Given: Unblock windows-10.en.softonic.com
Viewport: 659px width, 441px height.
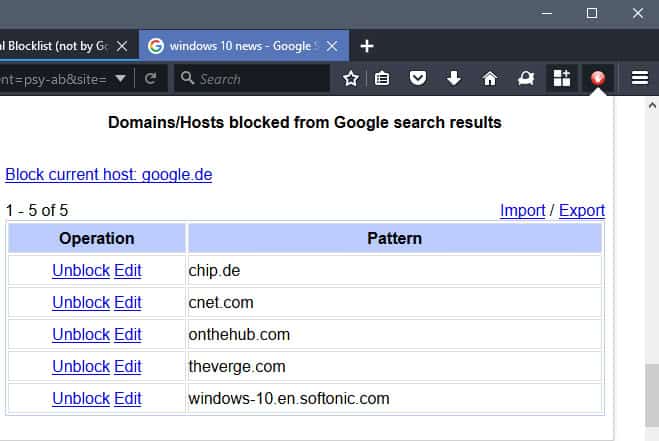Looking at the screenshot, I should point(81,399).
